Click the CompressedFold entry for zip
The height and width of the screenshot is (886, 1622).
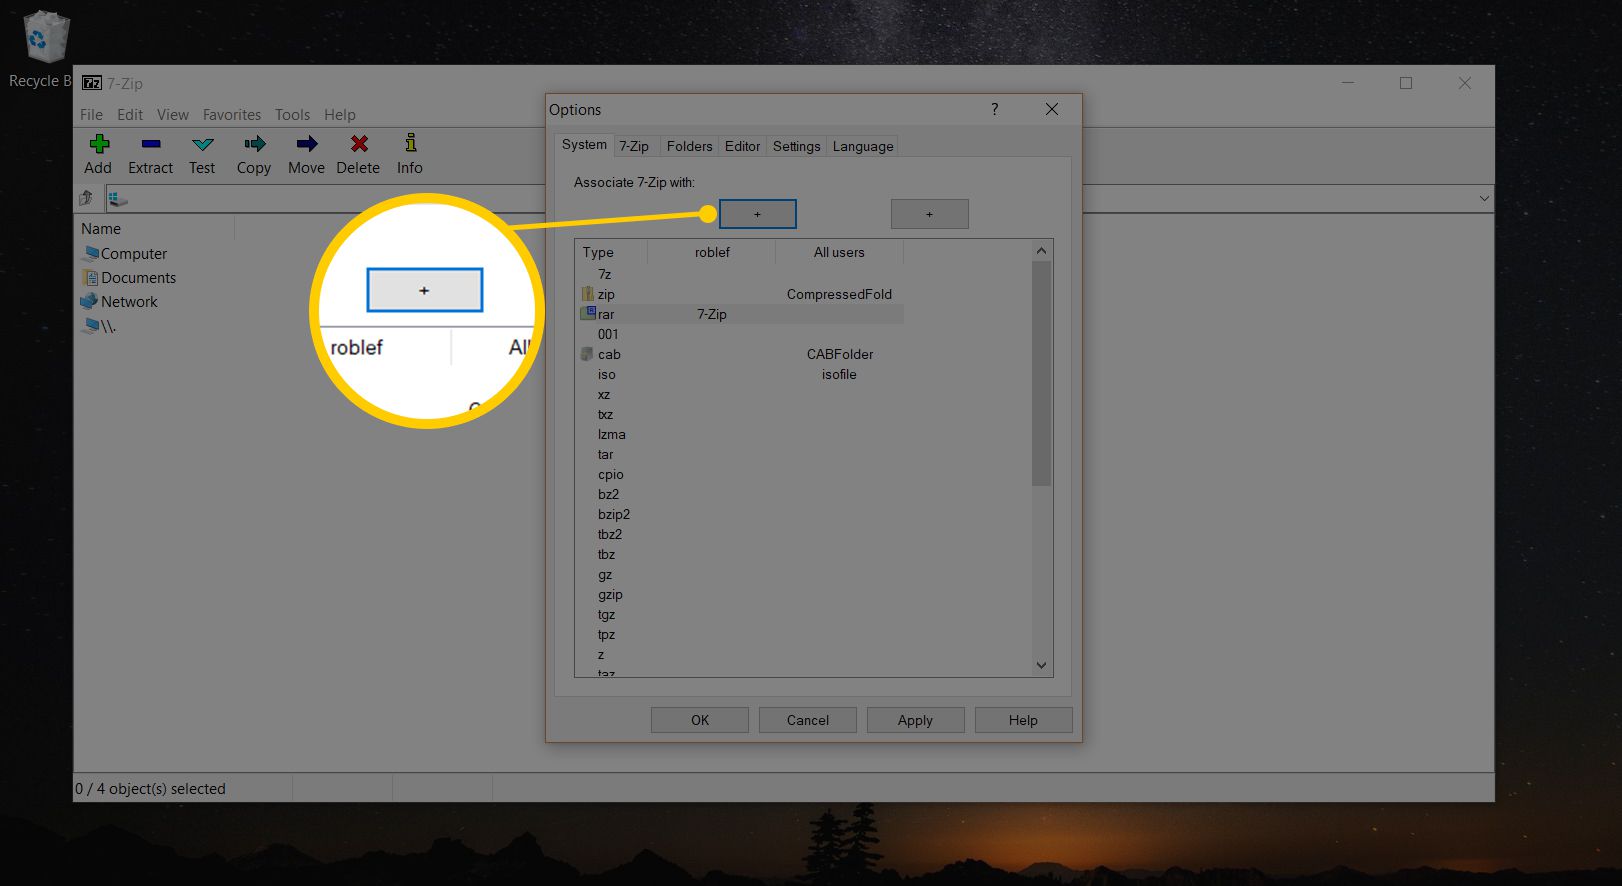[839, 294]
